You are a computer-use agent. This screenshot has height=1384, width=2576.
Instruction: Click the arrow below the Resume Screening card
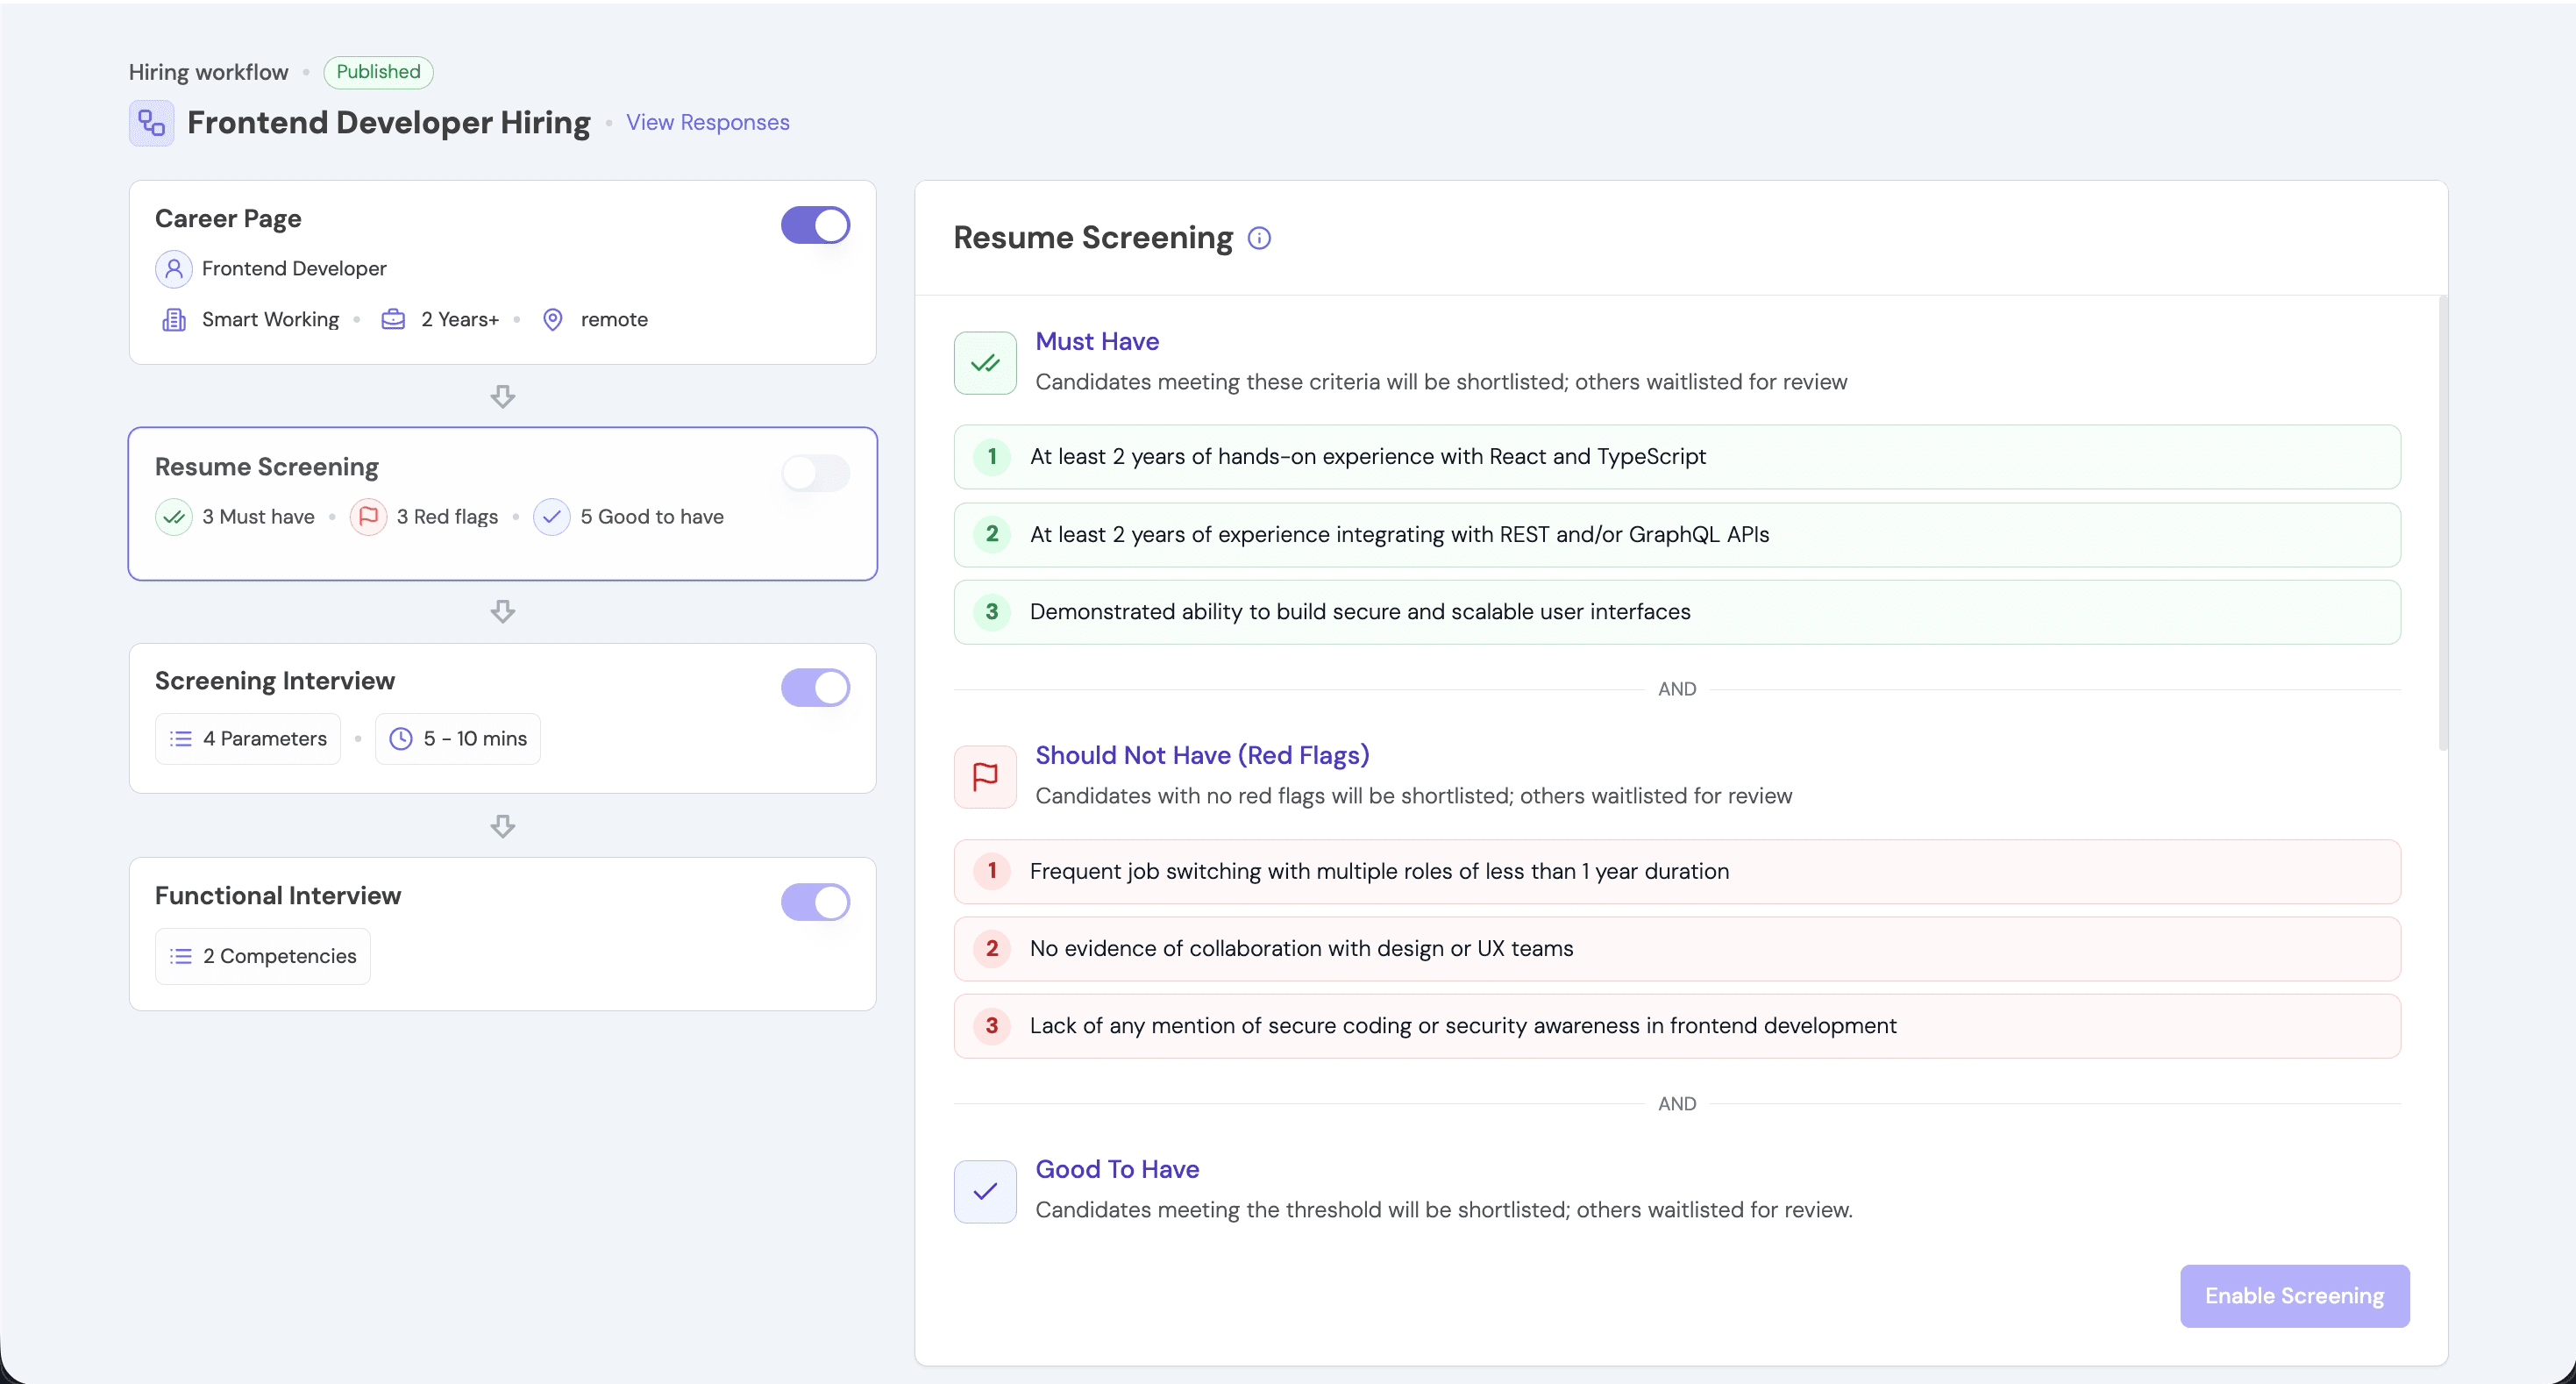pyautogui.click(x=503, y=610)
